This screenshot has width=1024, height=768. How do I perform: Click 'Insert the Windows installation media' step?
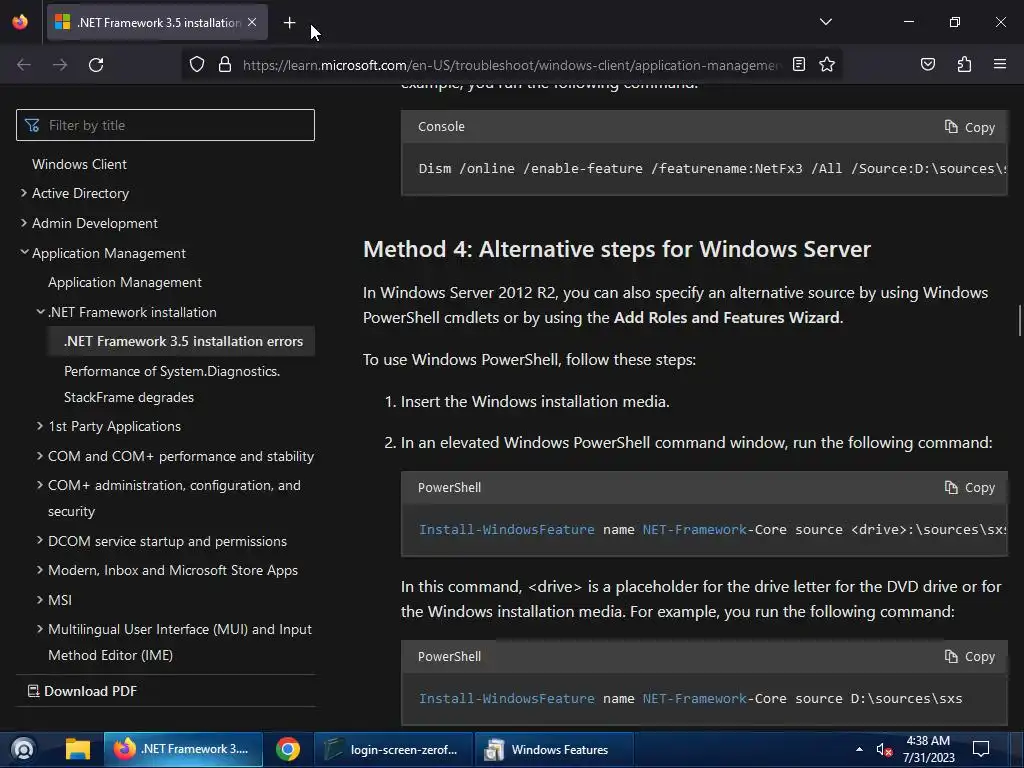pos(535,401)
